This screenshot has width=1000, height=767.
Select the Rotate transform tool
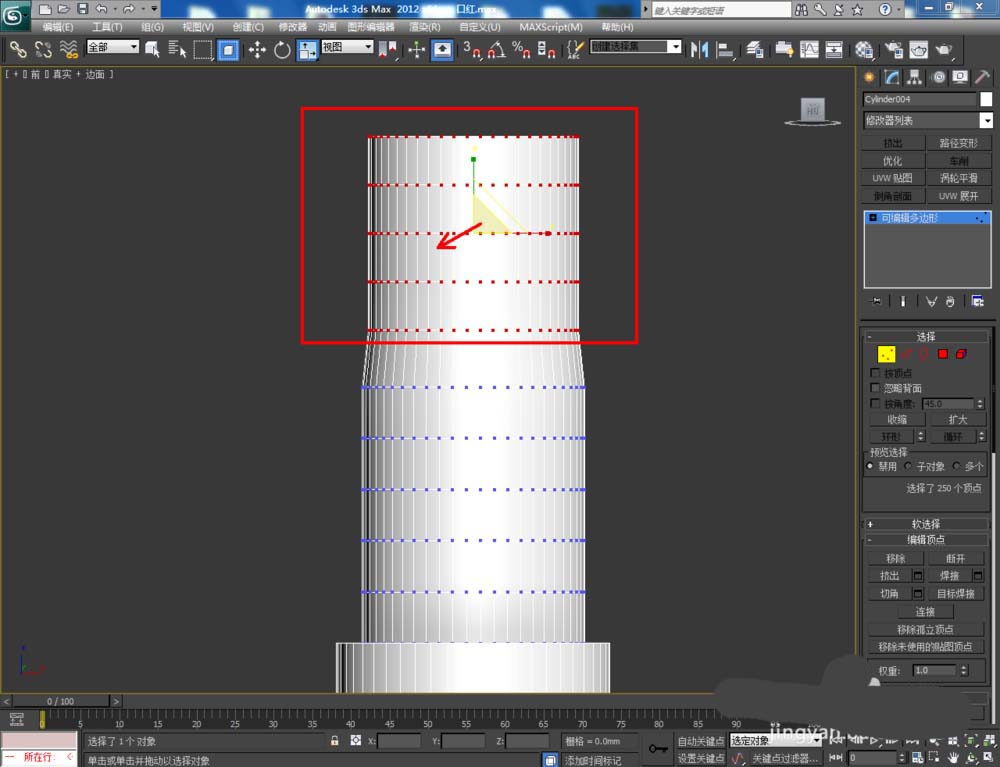coord(282,49)
